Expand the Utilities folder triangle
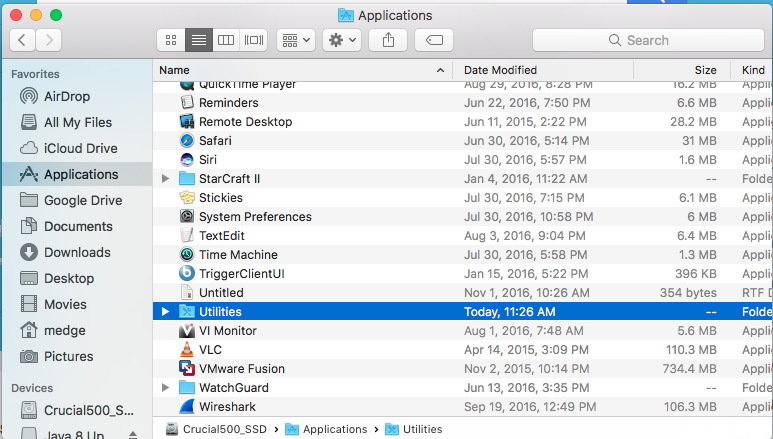The image size is (773, 439). click(166, 312)
